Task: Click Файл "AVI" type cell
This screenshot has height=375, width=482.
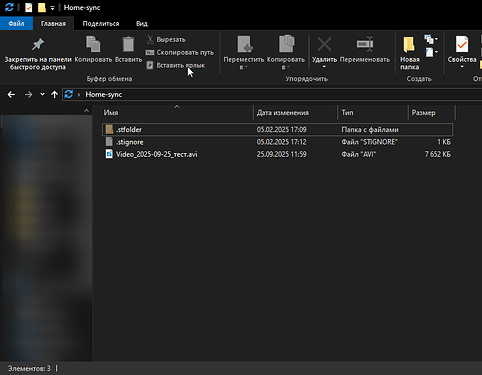Action: 358,154
